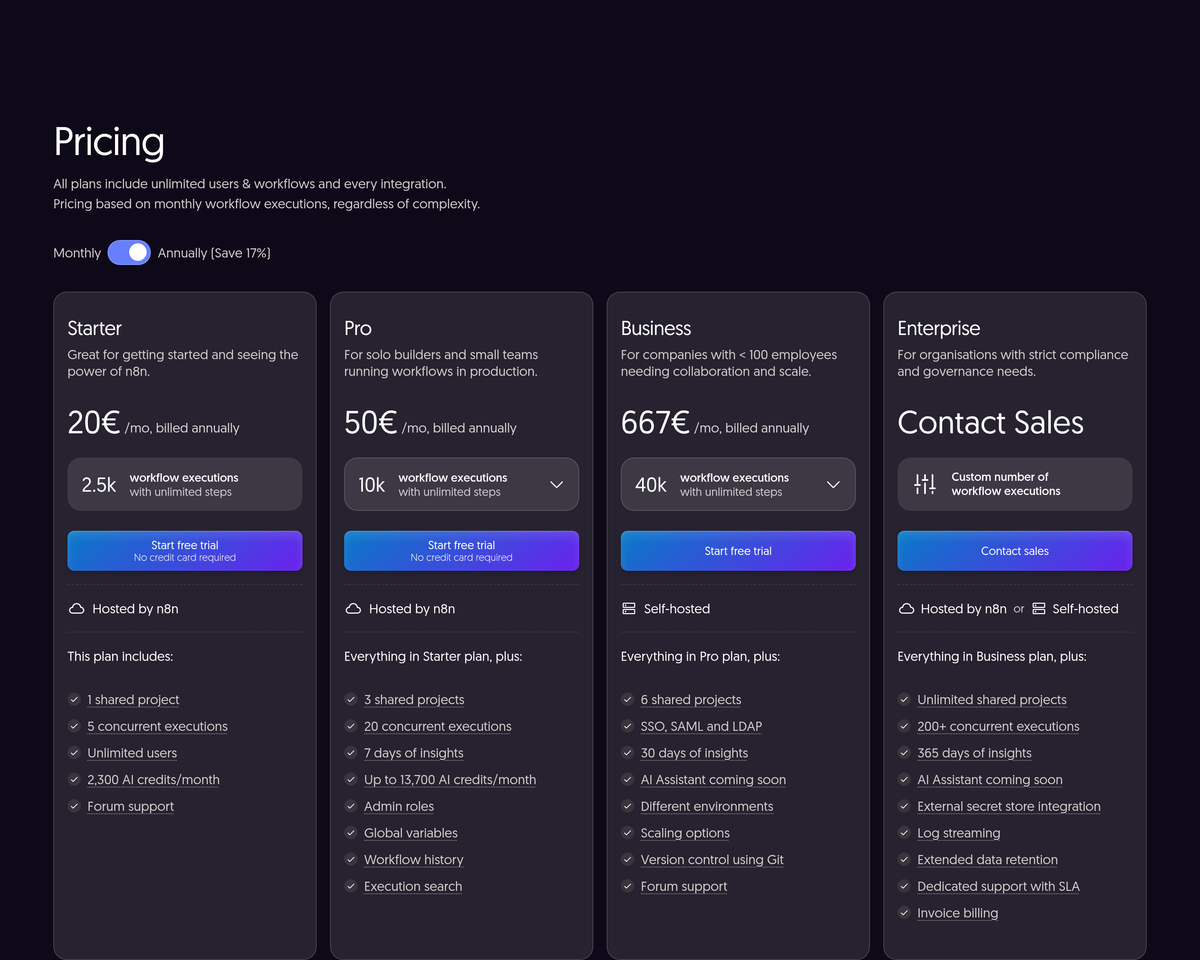Toggle the Monthly/Annually billing switch

(x=129, y=252)
